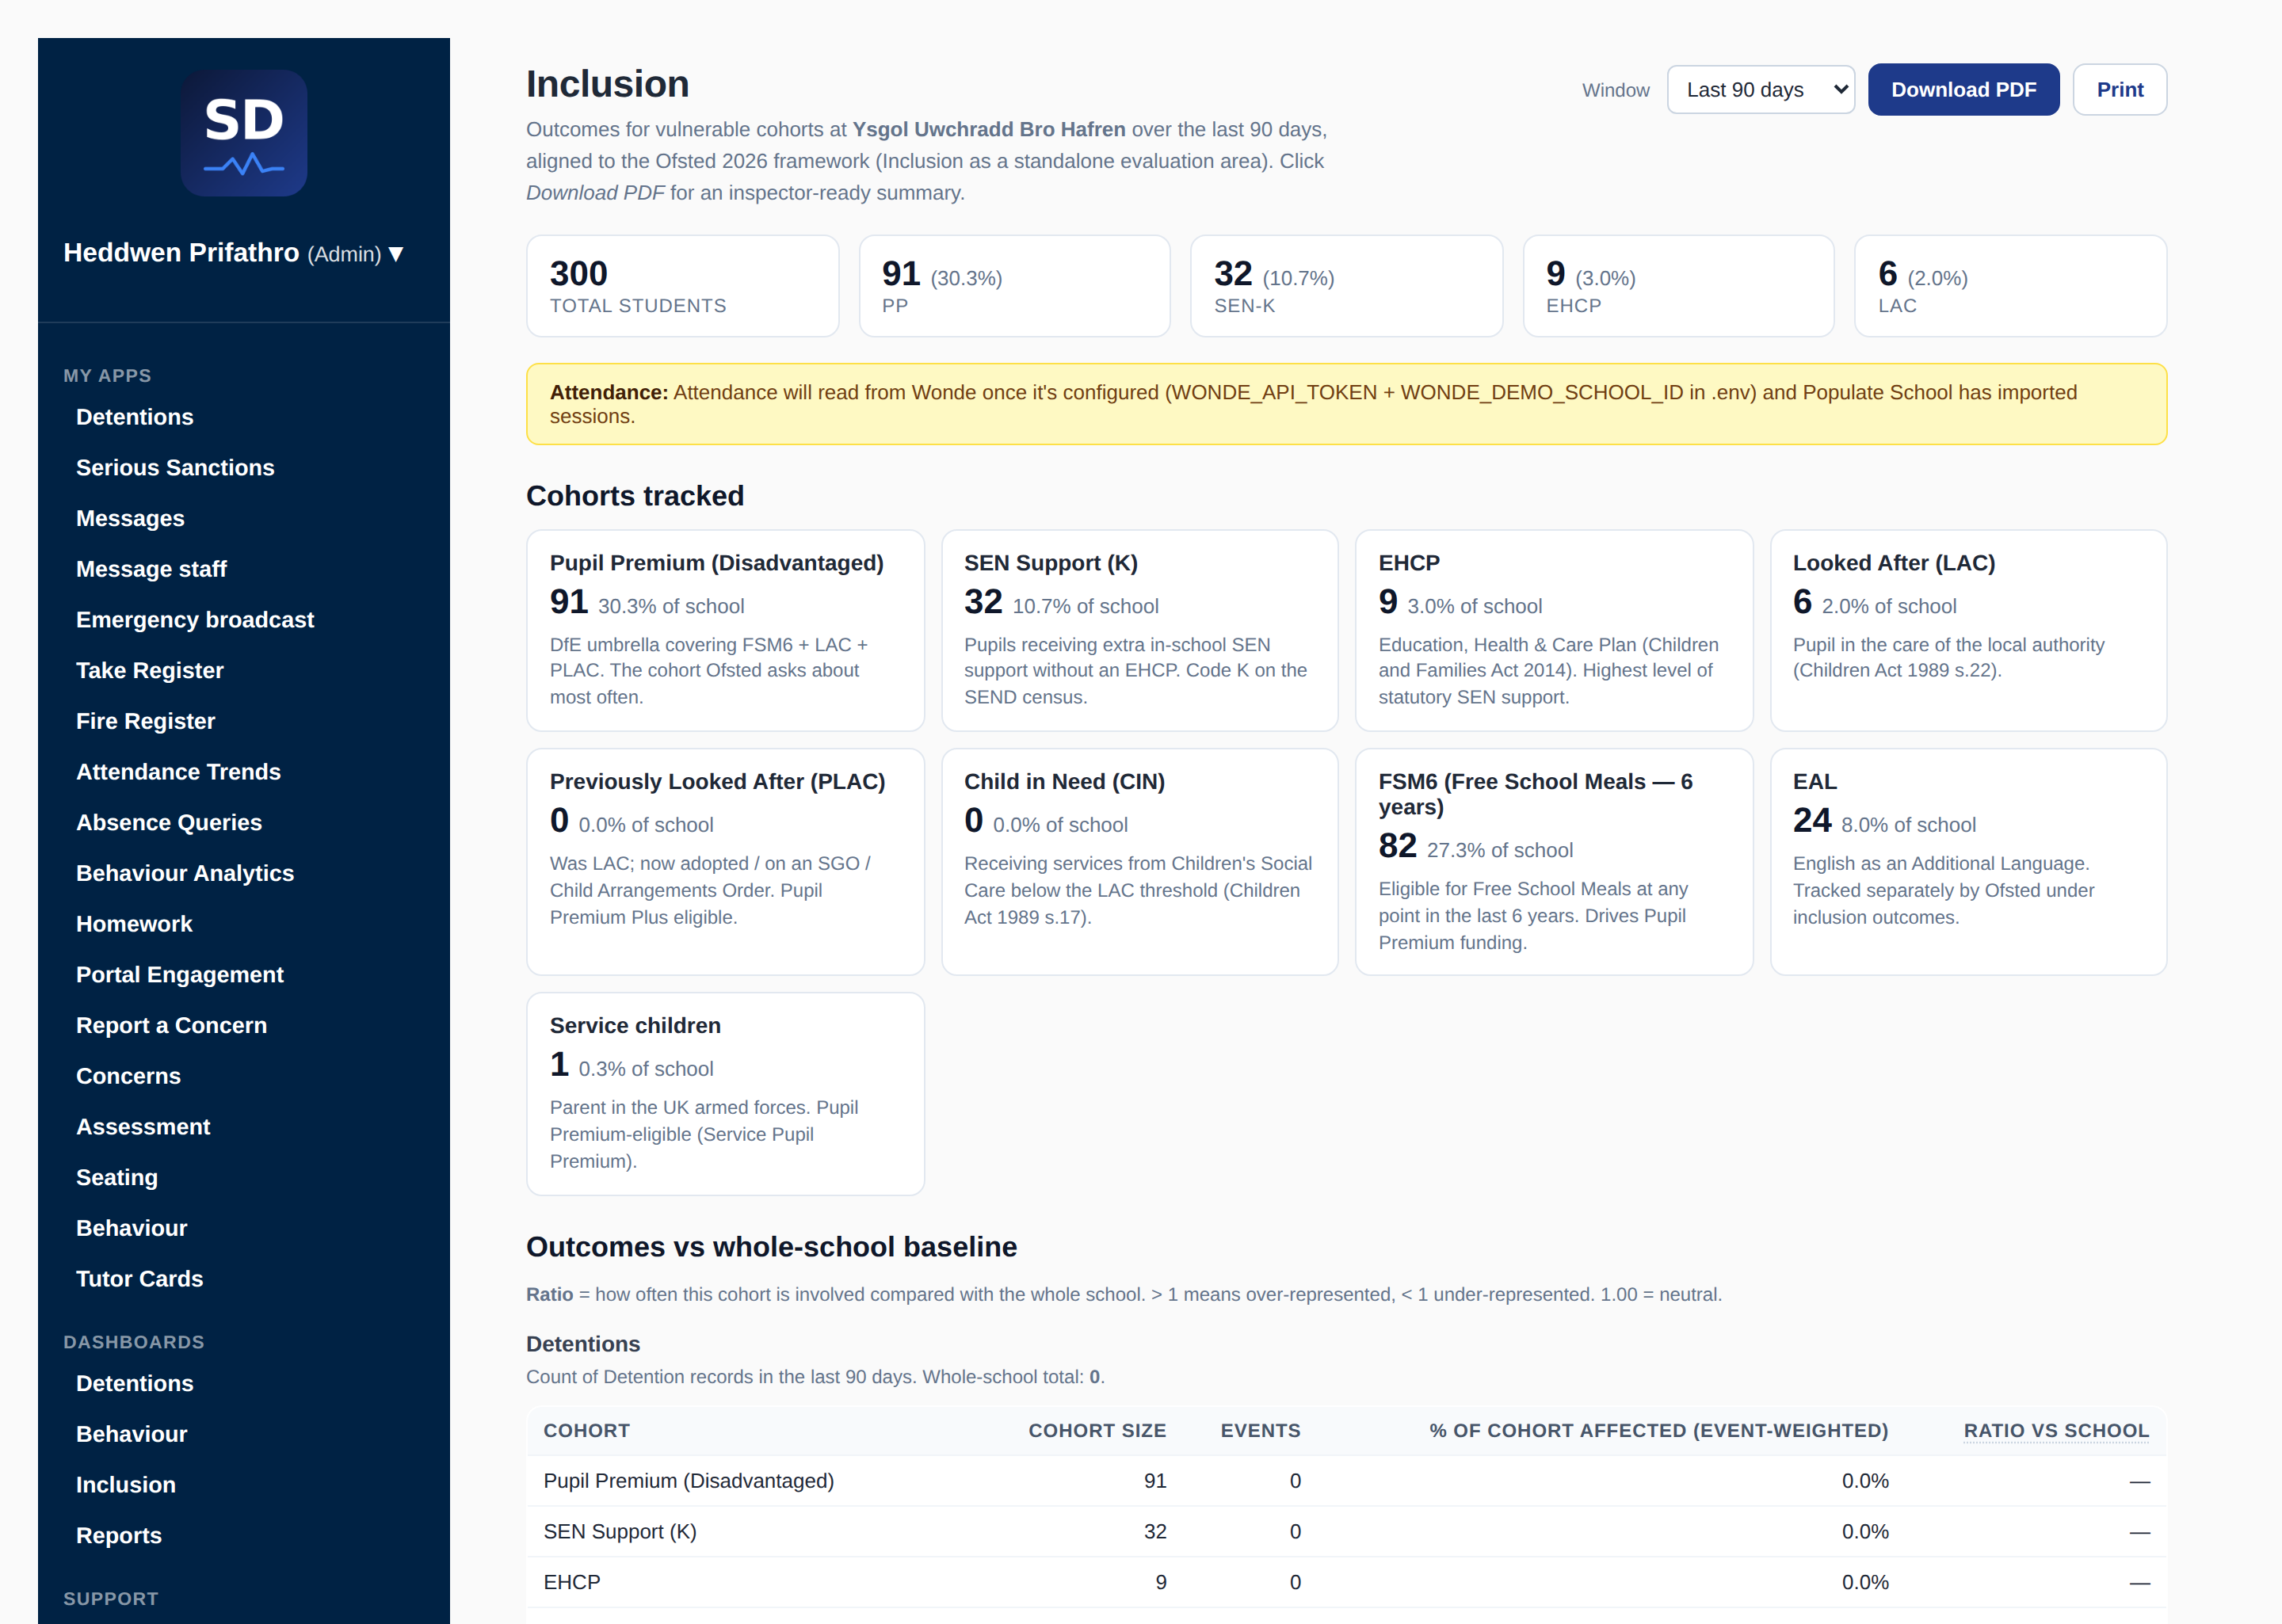The height and width of the screenshot is (1624, 2282).
Task: Open Seating in sidebar
Action: pyautogui.click(x=117, y=1178)
